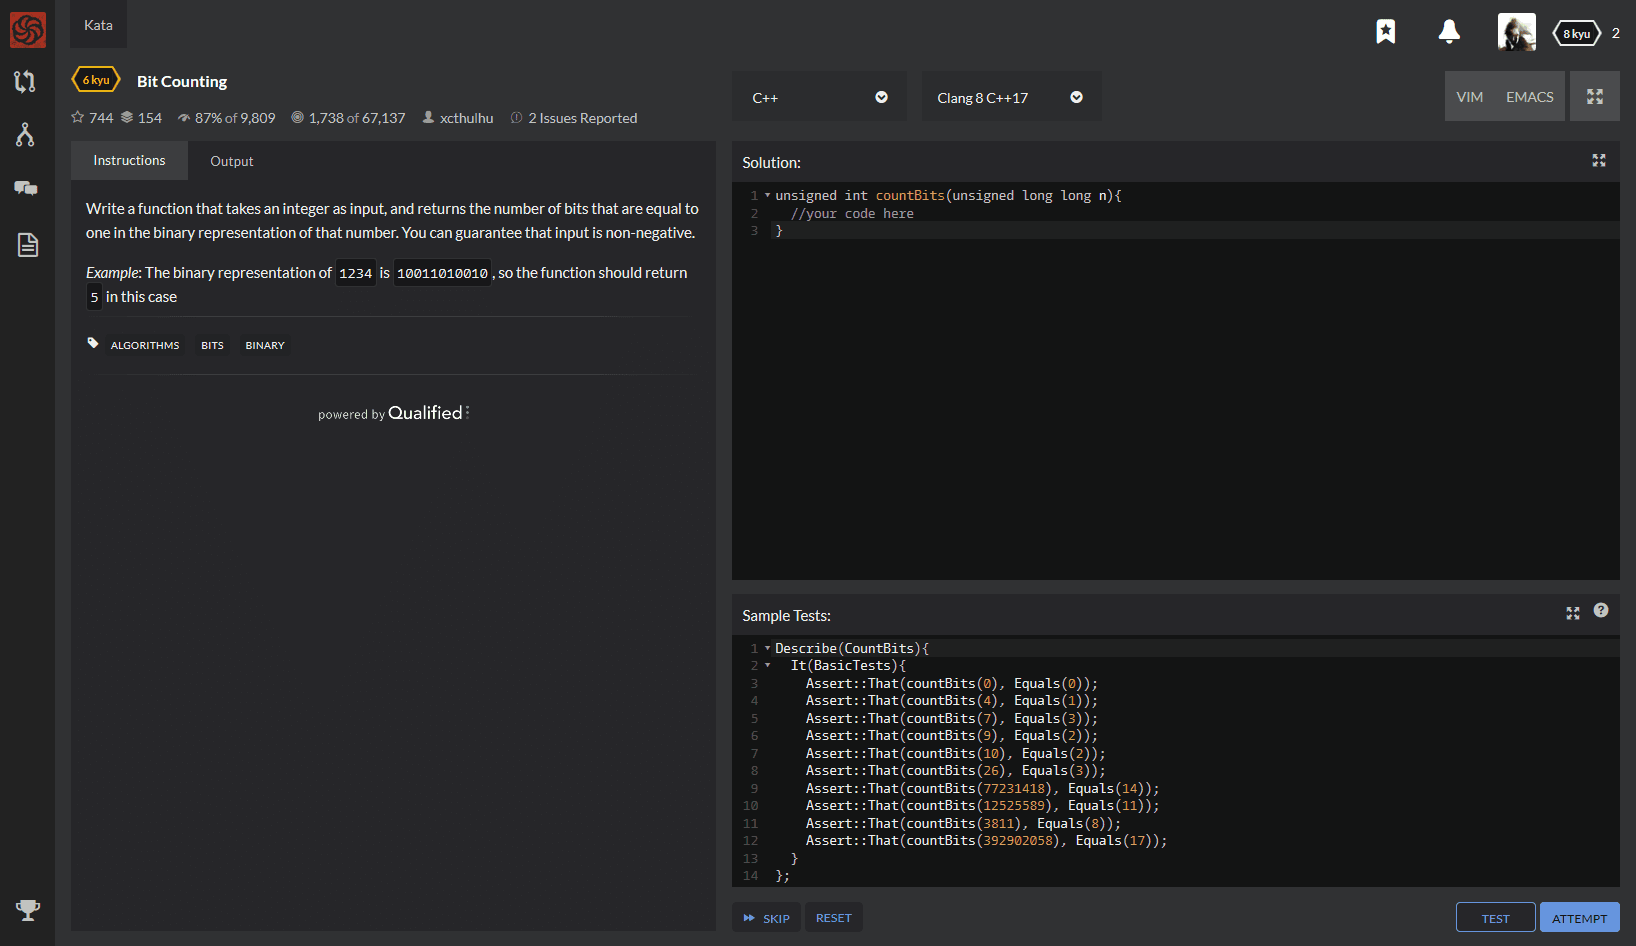This screenshot has height=946, width=1636.
Task: Expand the Solution editor to fullscreen
Action: 1599,160
